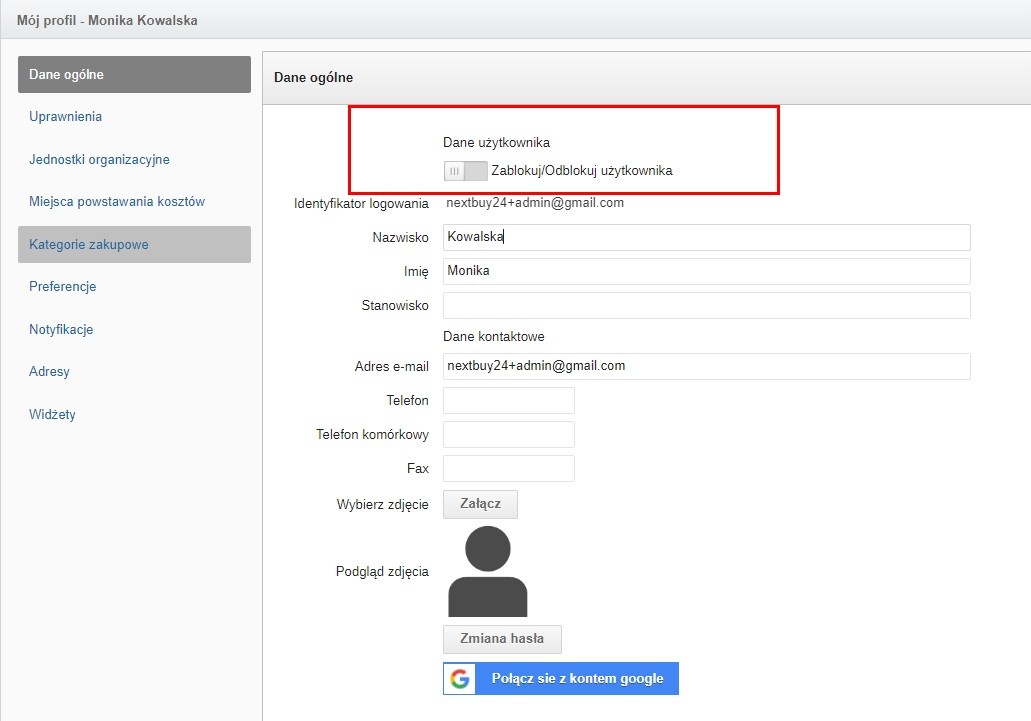1031x721 pixels.
Task: Click the Google logo icon
Action: pos(460,679)
